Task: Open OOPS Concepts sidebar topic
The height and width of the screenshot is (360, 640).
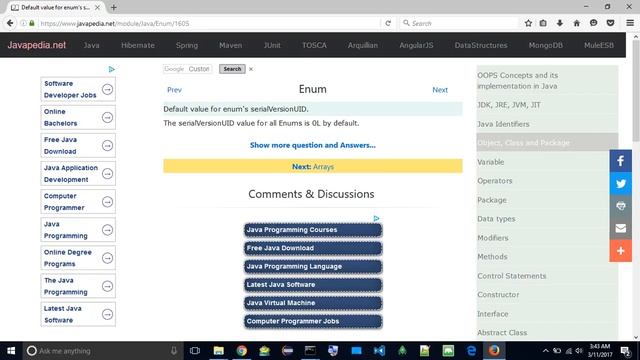Action: (x=547, y=81)
